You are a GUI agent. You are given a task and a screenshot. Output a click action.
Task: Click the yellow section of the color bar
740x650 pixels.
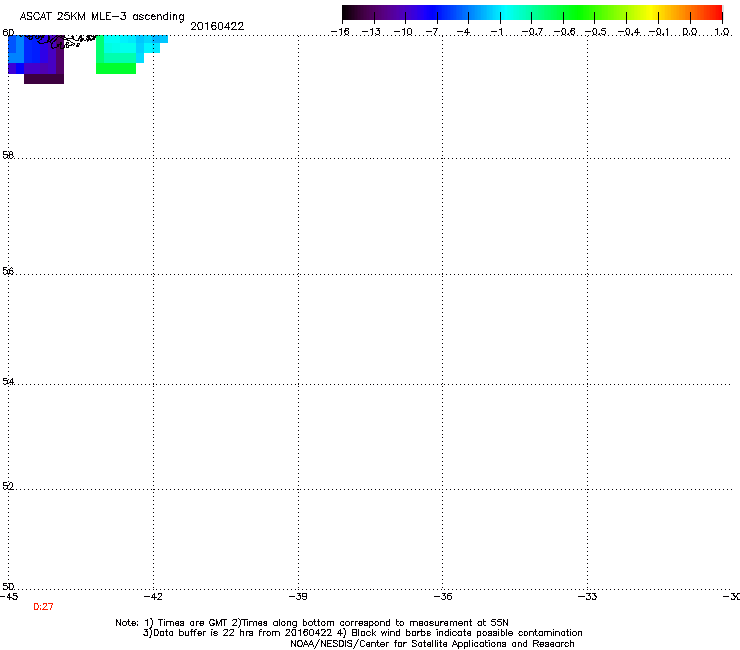(x=651, y=13)
